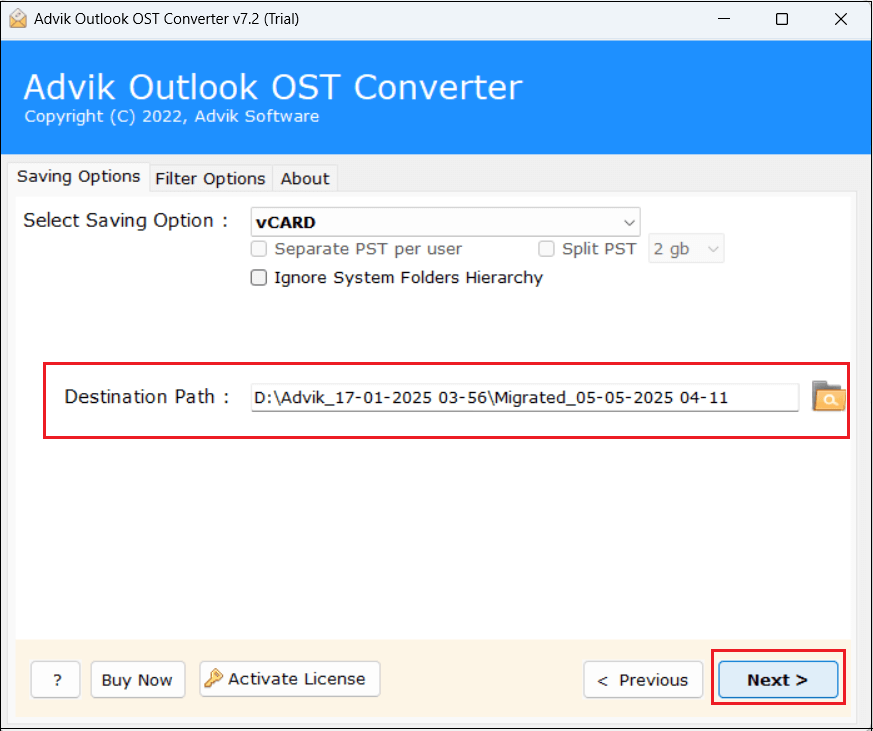Open the Filter Options tab
Screen dimensions: 873x731
click(210, 179)
